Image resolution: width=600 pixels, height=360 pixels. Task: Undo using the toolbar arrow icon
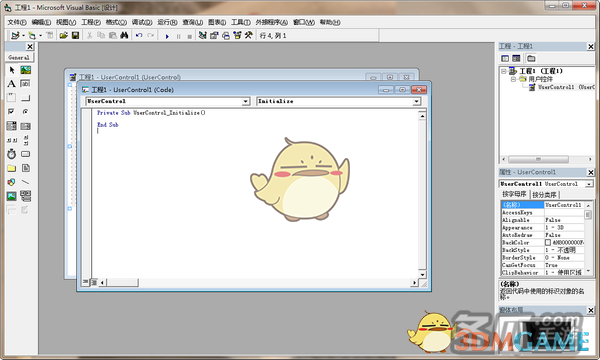139,36
